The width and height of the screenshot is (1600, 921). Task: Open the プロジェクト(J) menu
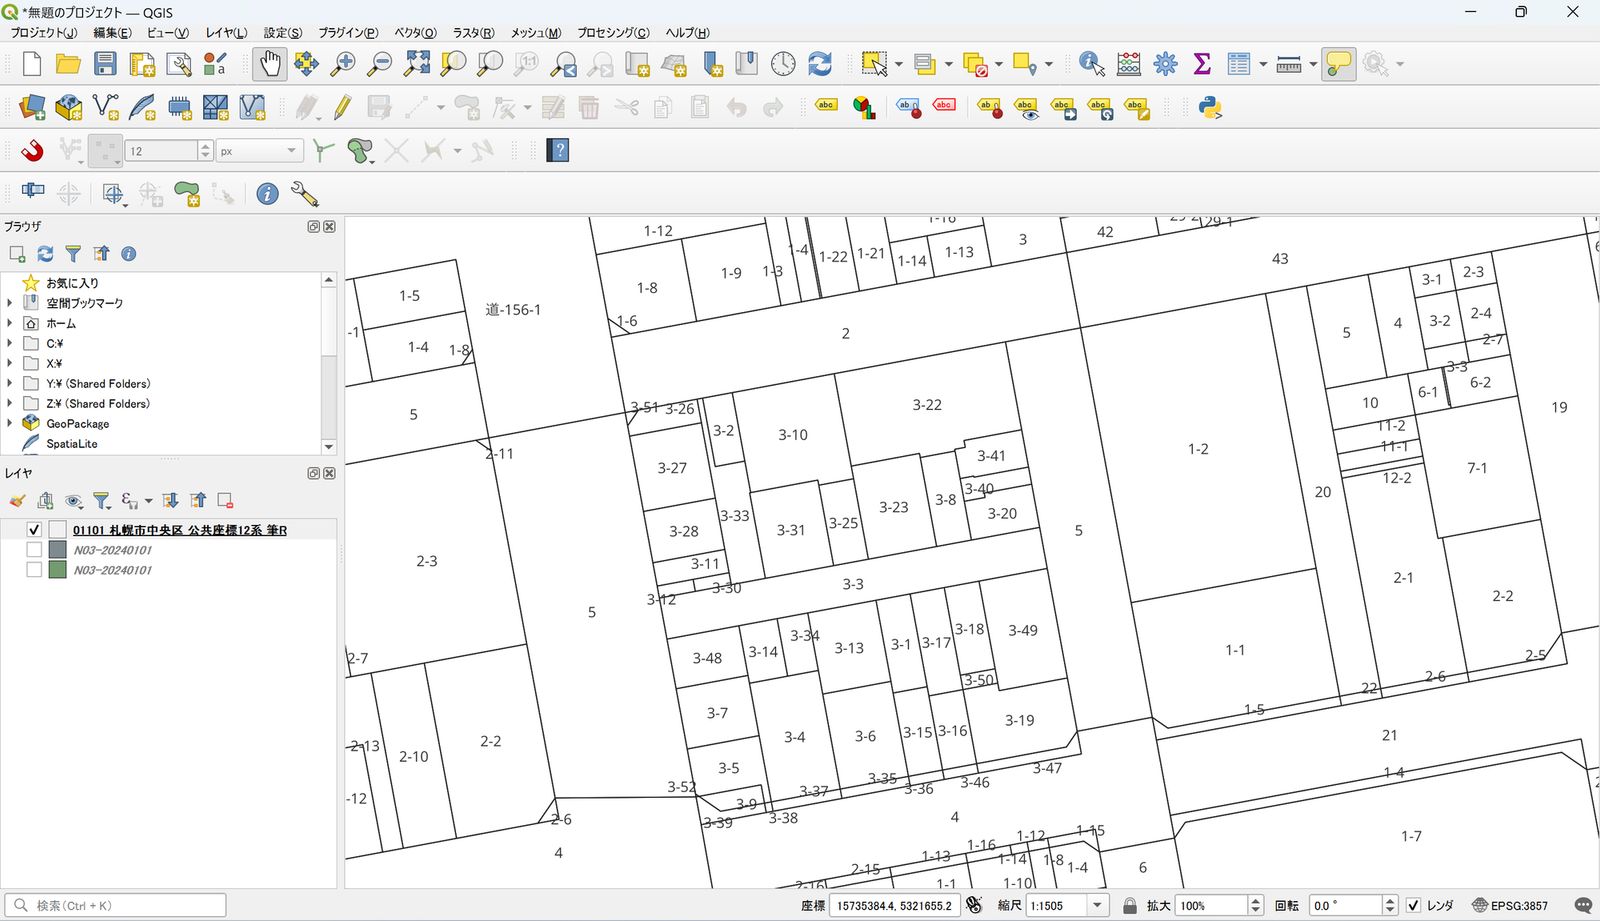(43, 33)
